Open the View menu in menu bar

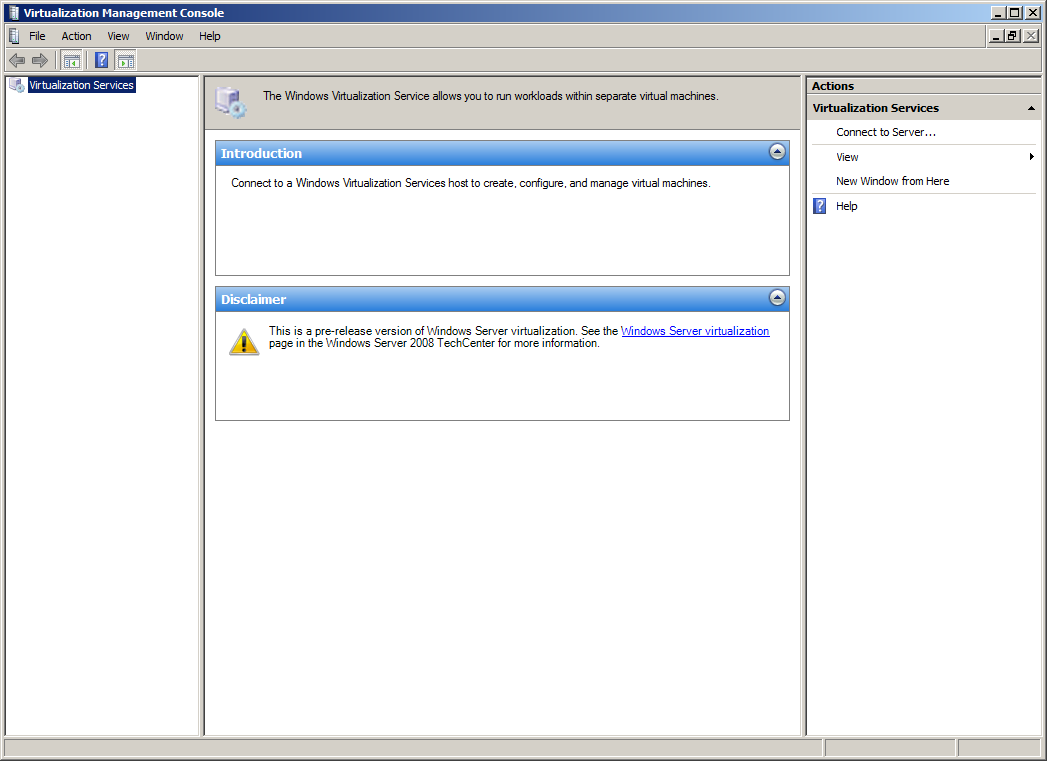point(118,36)
